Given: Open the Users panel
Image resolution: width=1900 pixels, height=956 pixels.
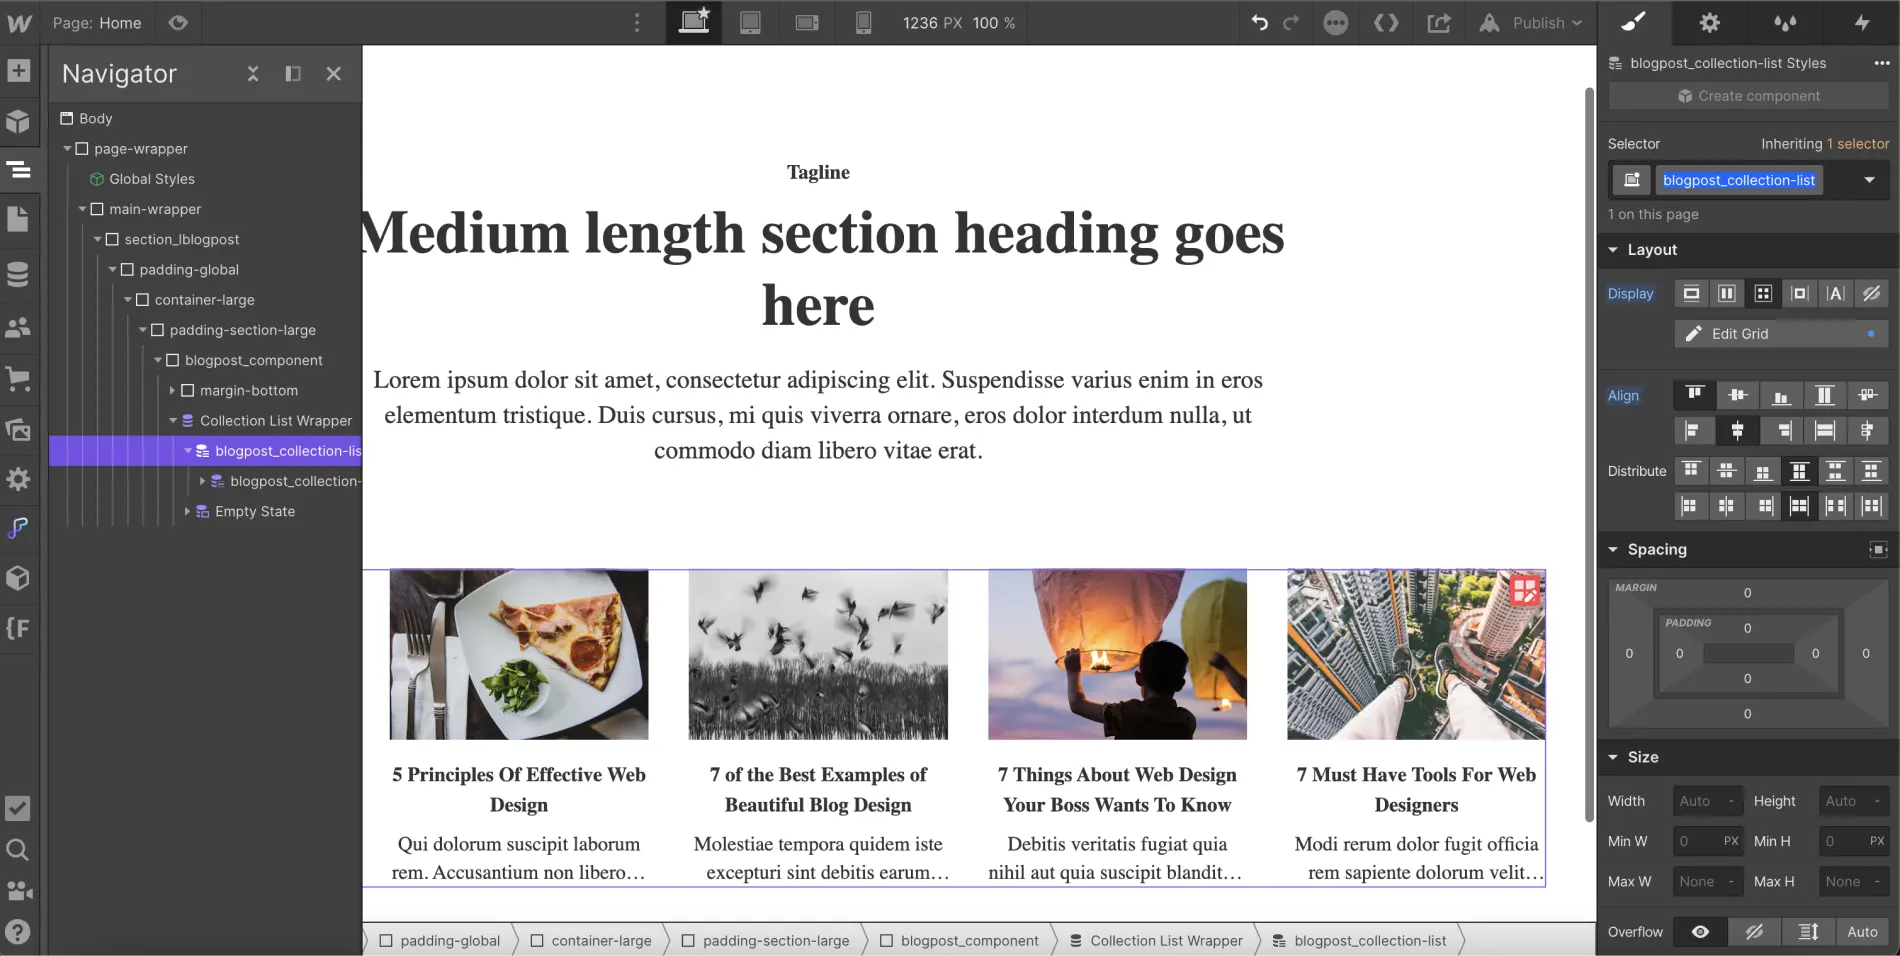Looking at the screenshot, I should (x=18, y=326).
